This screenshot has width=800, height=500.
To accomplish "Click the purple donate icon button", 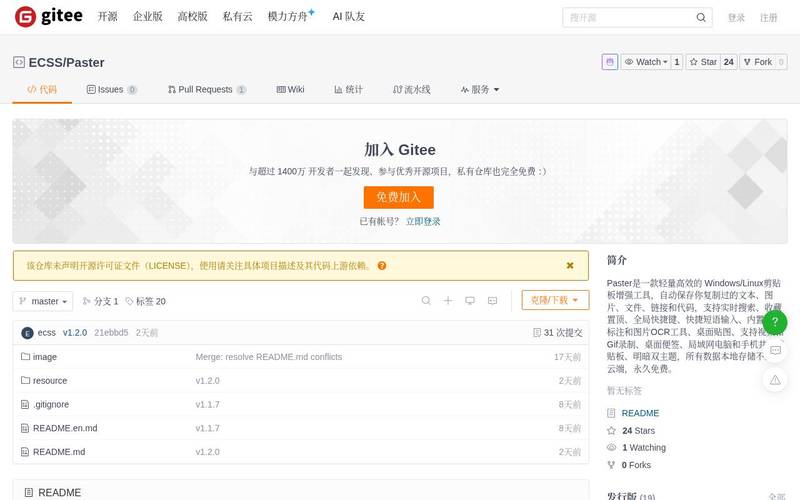I will pos(610,62).
